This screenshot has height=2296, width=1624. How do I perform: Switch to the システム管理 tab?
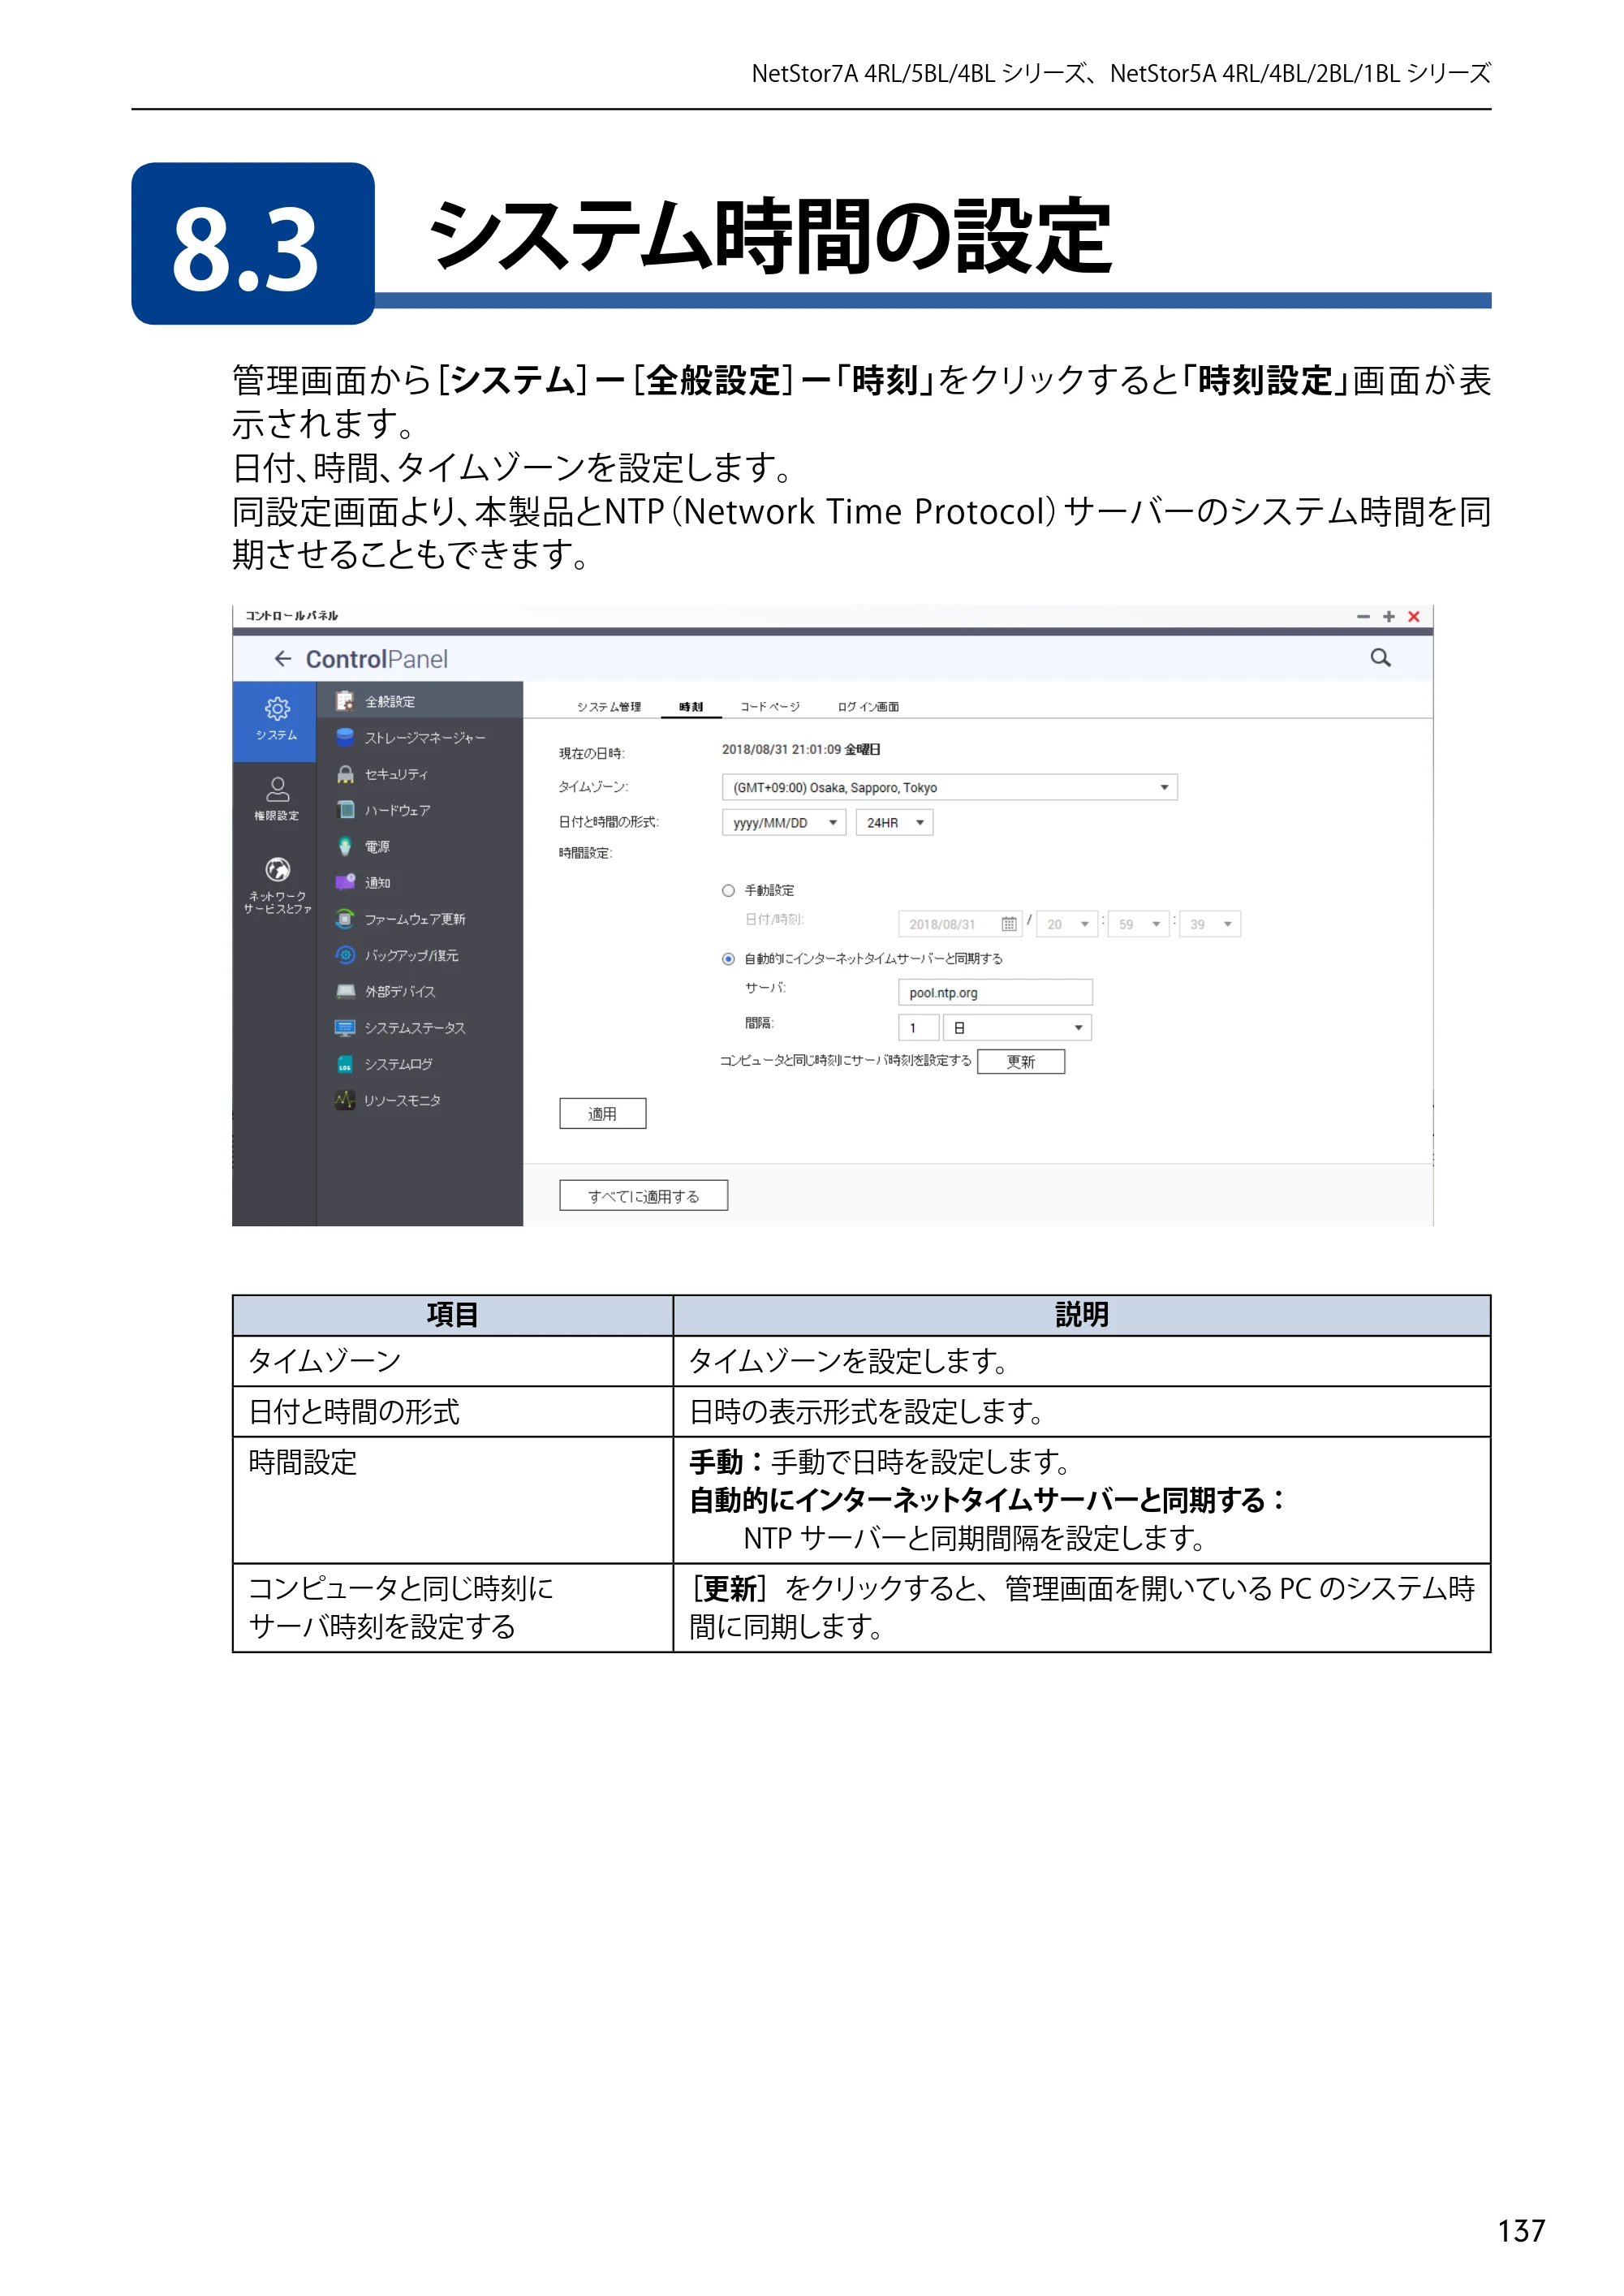[609, 706]
